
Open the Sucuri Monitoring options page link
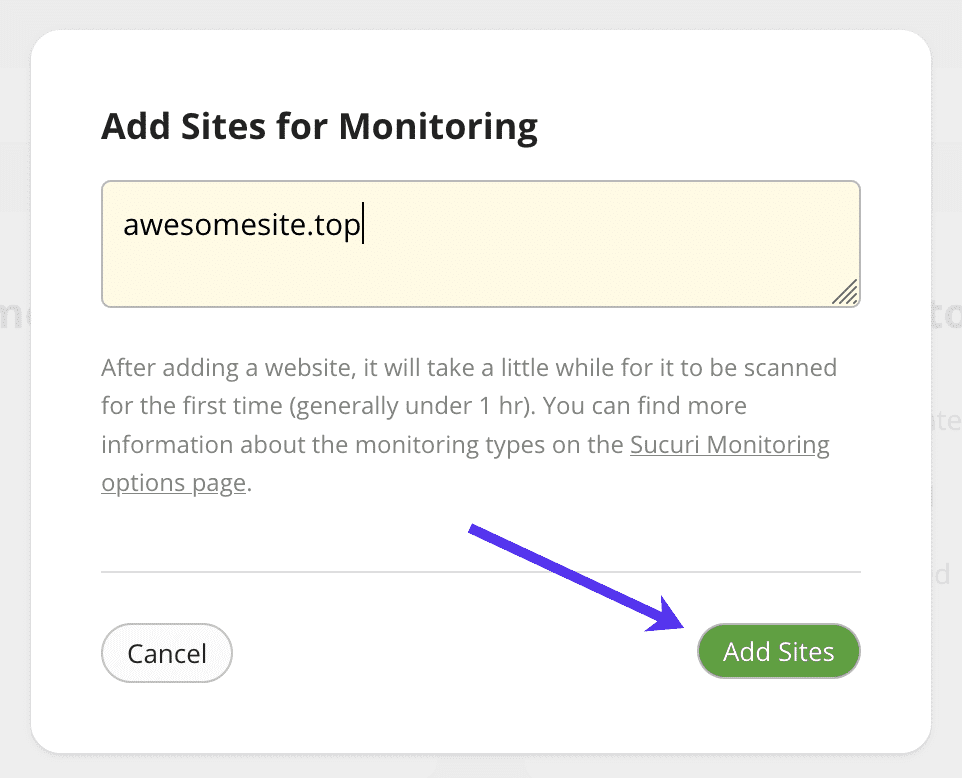[x=729, y=444]
